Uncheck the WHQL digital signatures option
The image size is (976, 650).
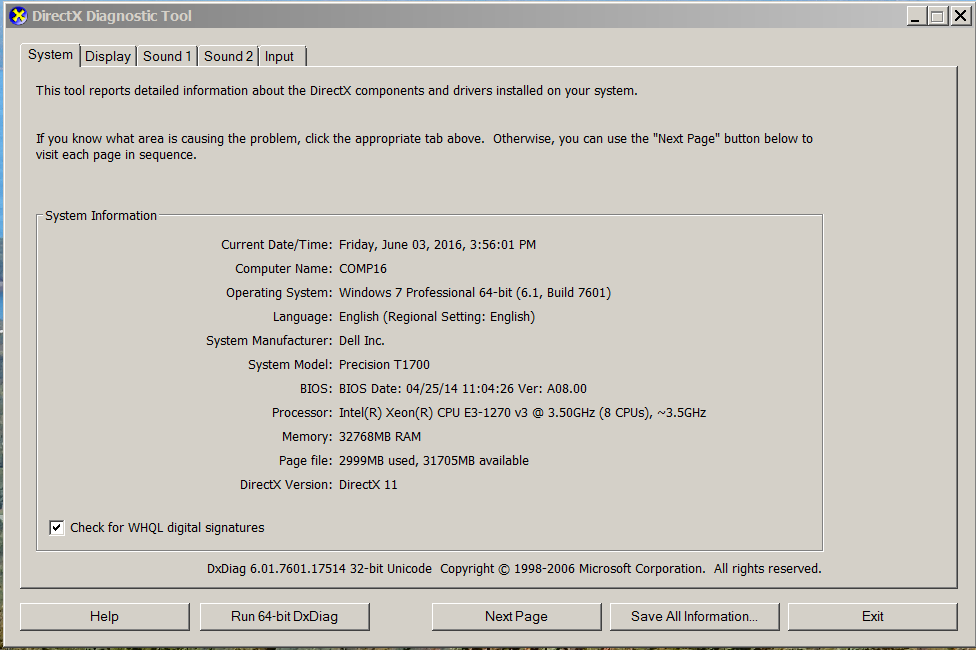pyautogui.click(x=56, y=527)
